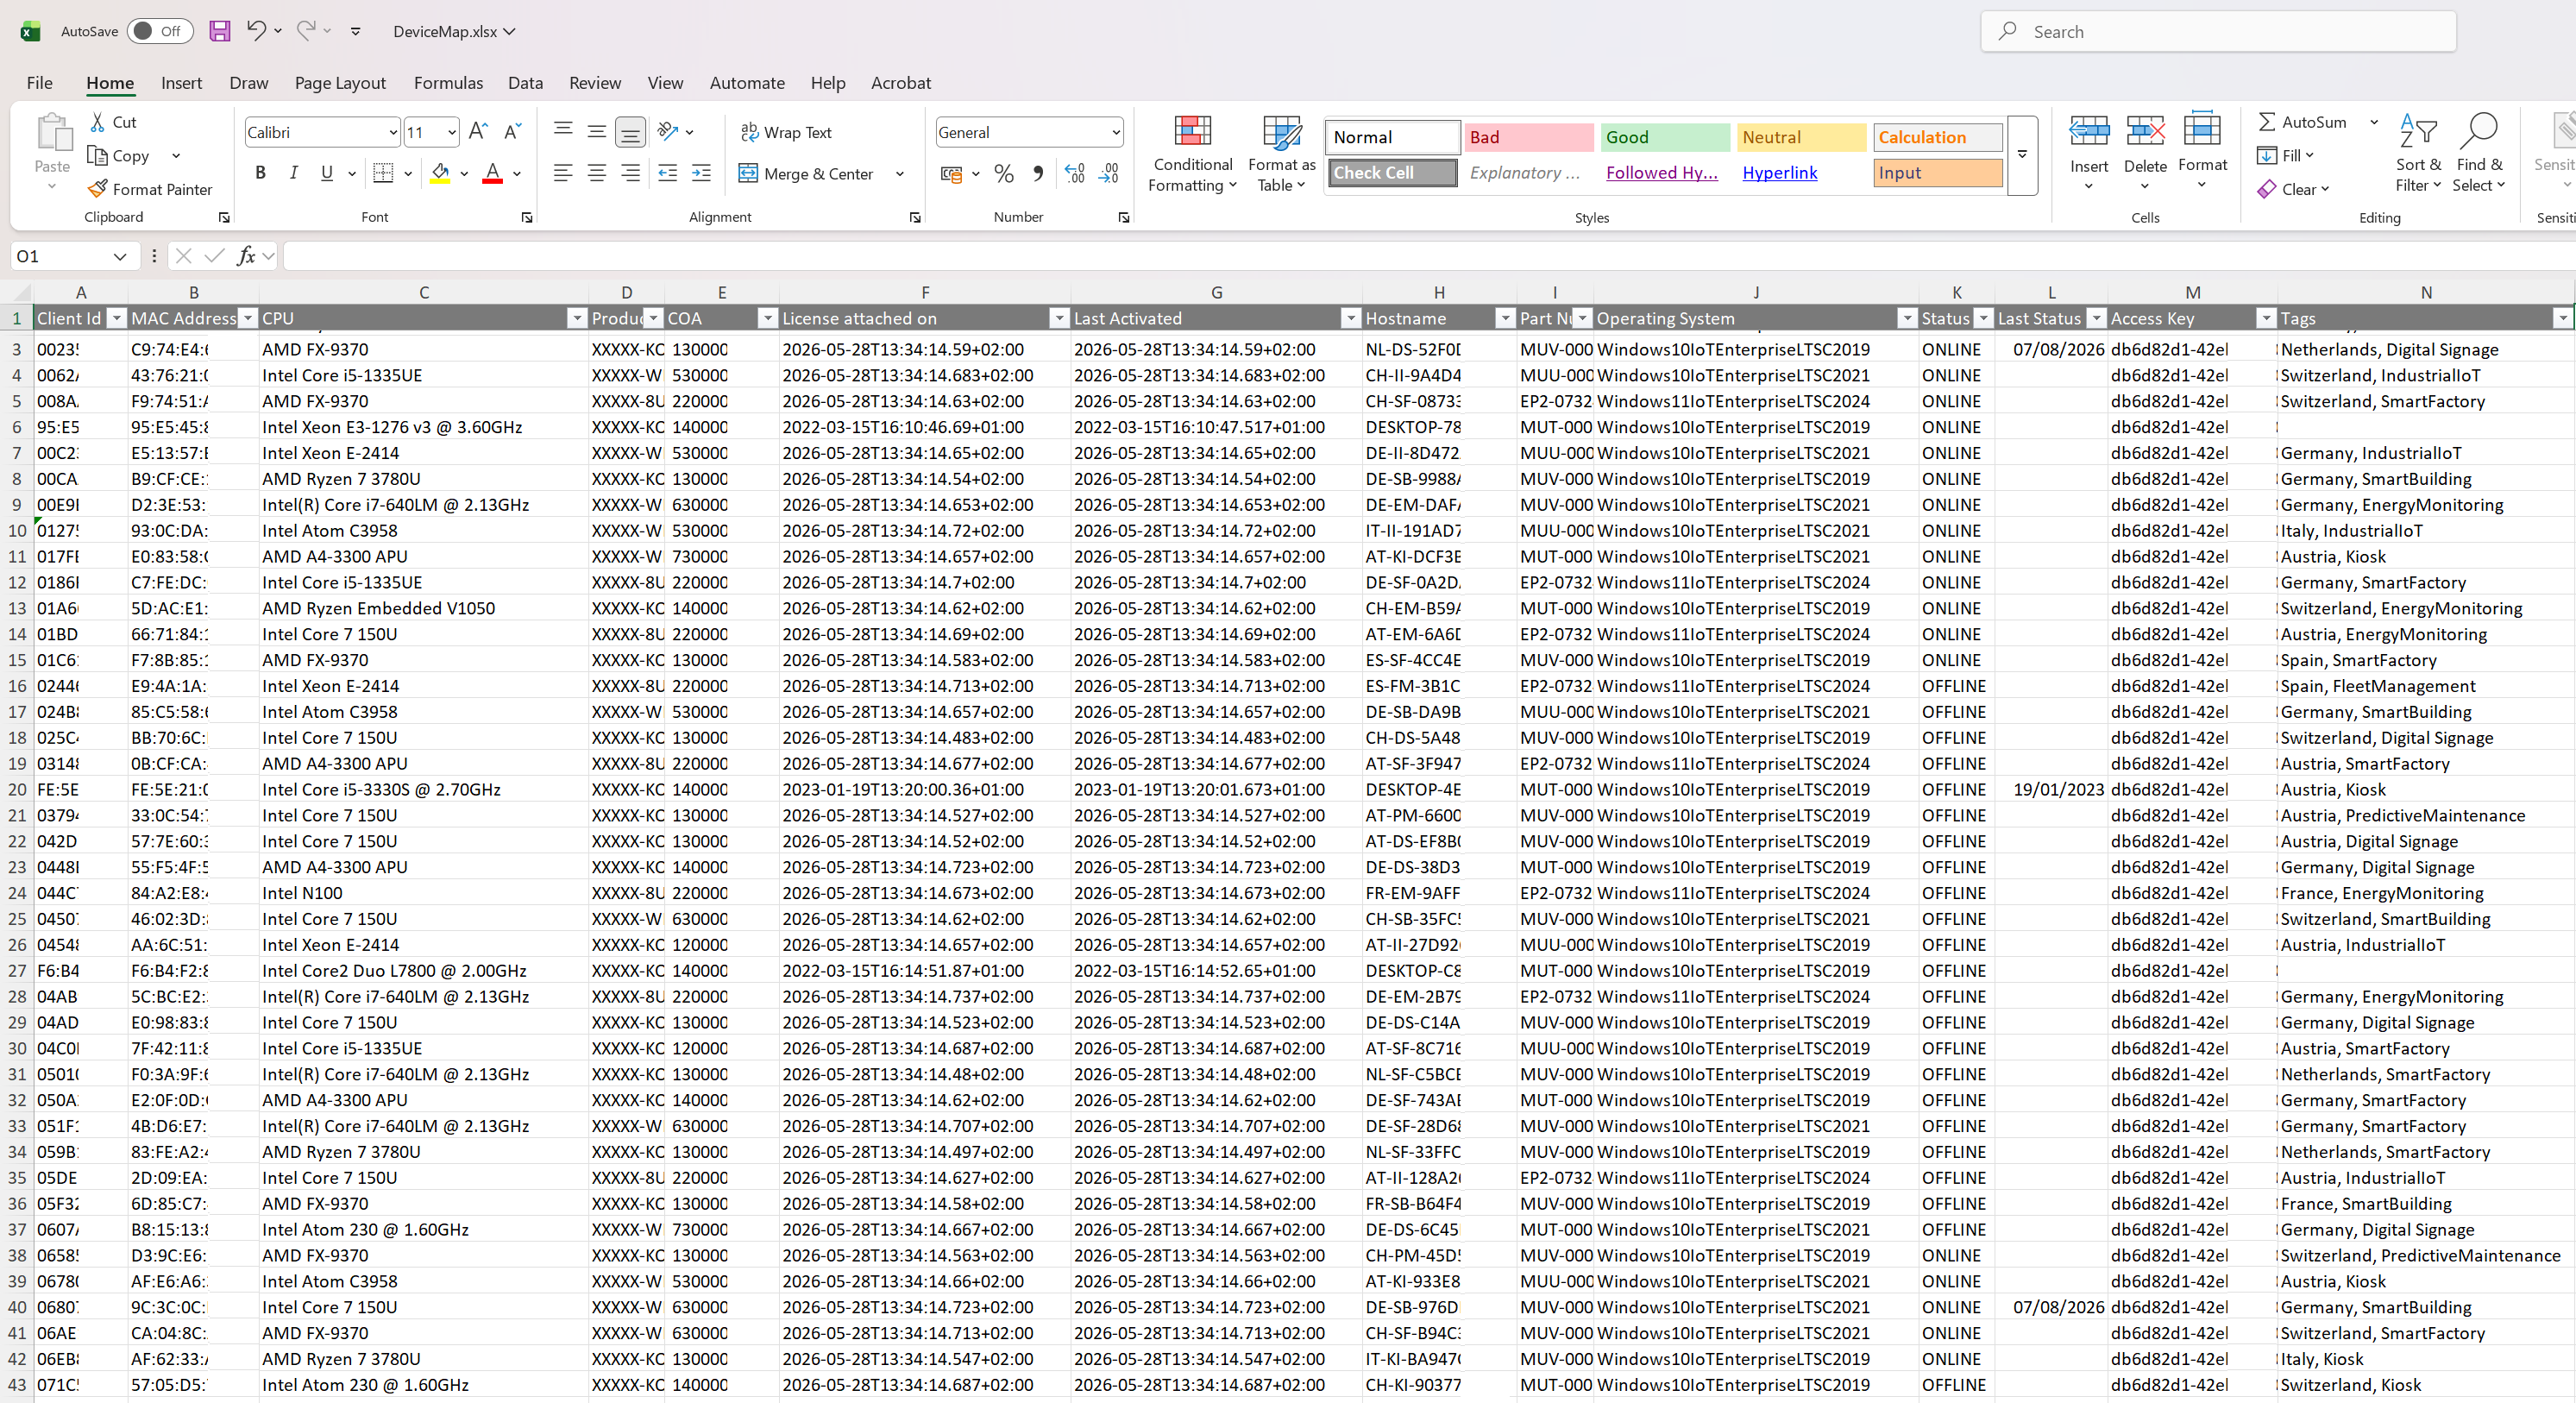
Task: Open the File tab
Action: tap(39, 83)
